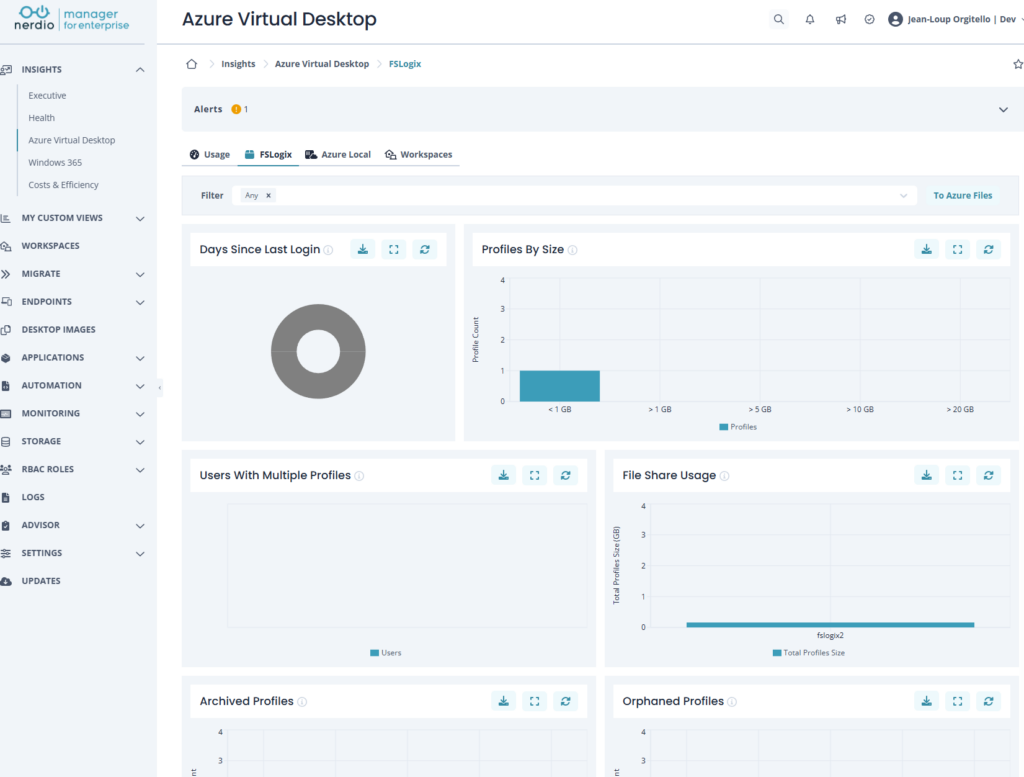Refresh the Archived Profiles chart

566,701
